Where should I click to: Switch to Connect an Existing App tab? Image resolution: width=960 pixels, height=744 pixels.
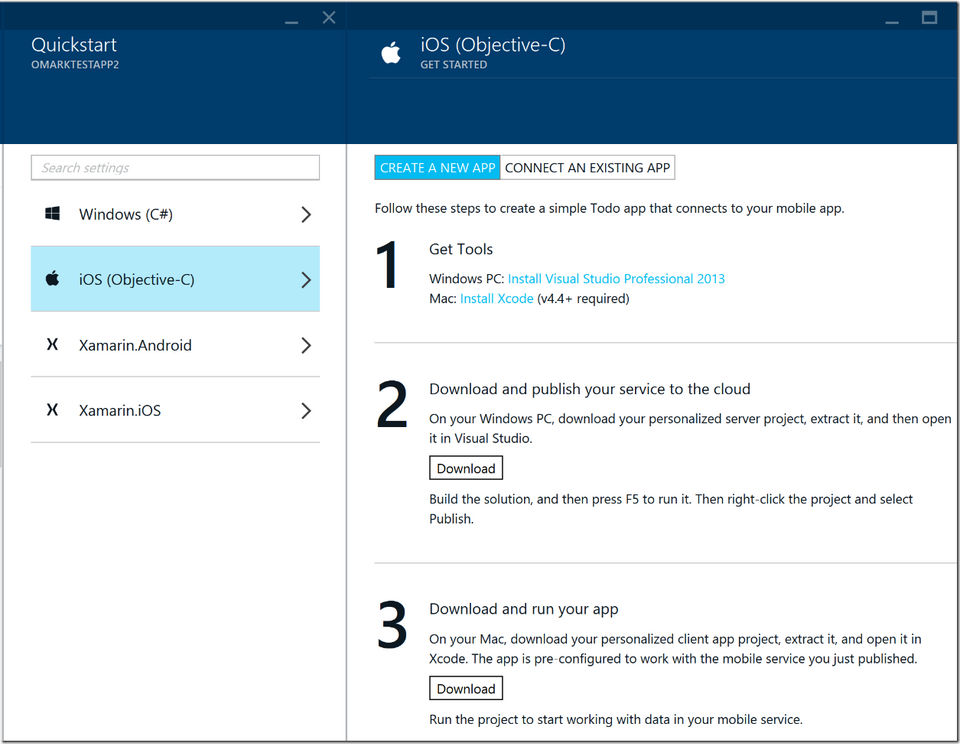click(x=587, y=167)
